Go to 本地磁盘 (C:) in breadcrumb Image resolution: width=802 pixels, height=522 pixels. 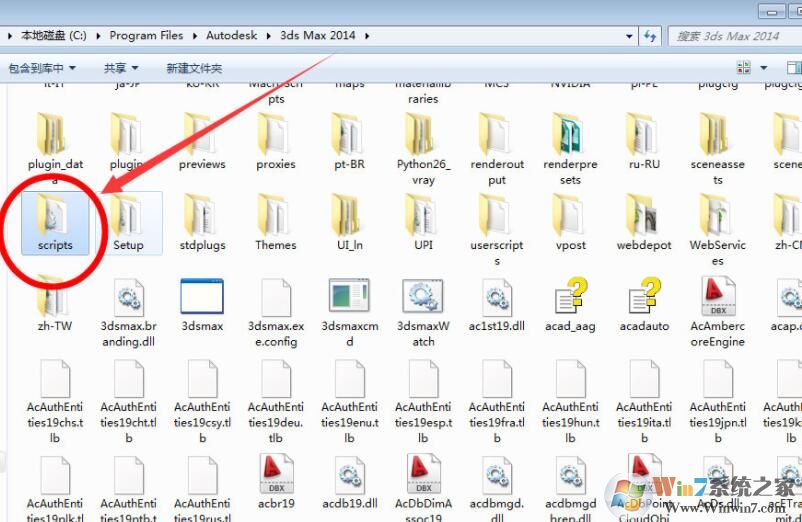pos(54,35)
